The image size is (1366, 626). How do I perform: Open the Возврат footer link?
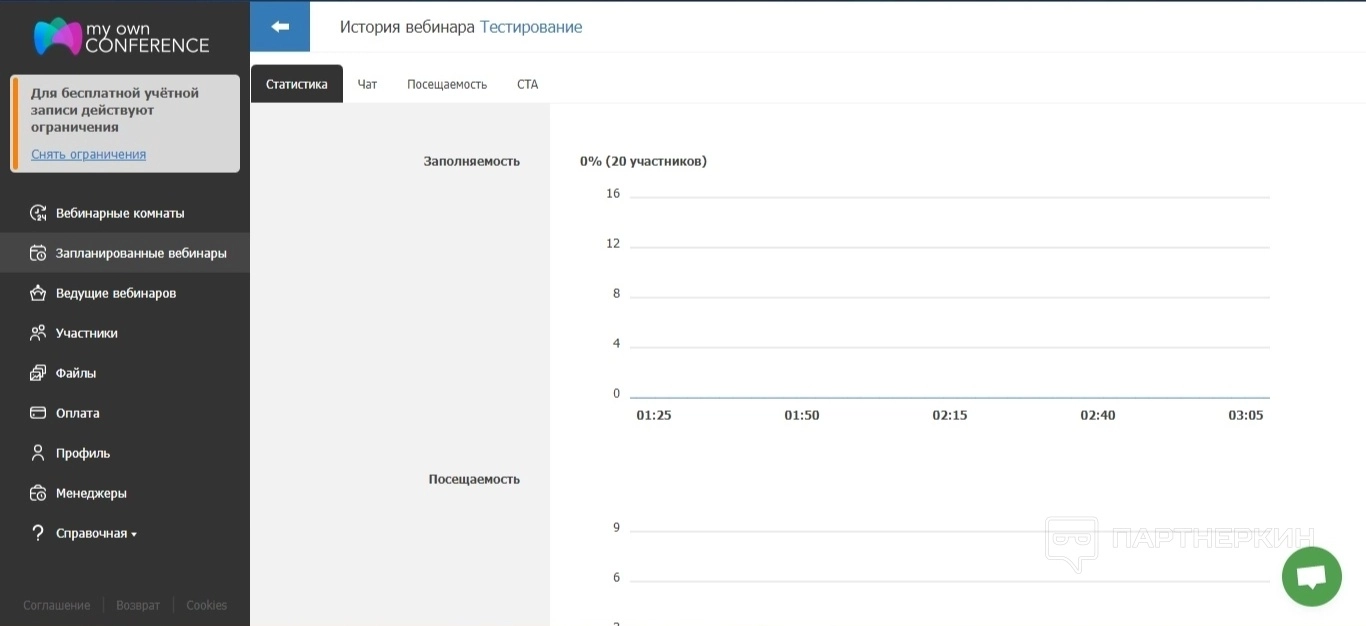138,605
